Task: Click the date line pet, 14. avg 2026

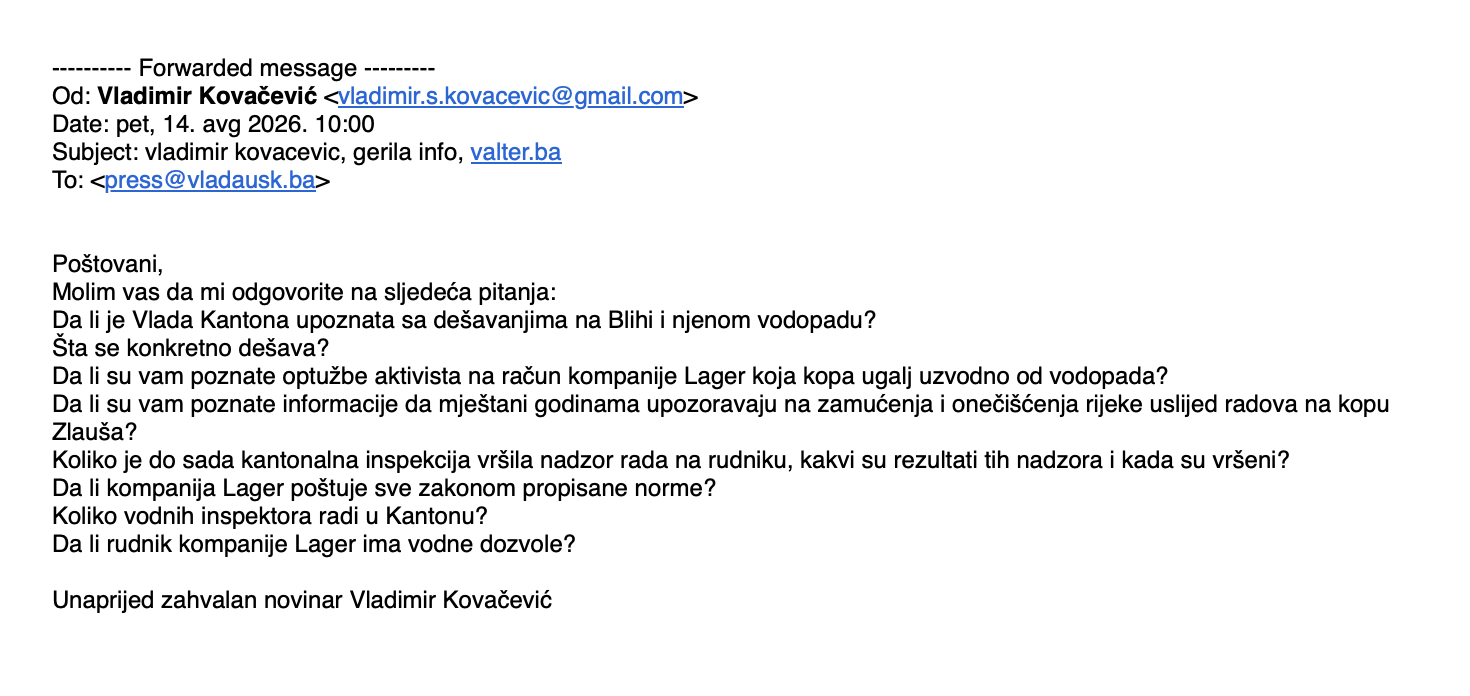Action: point(214,125)
